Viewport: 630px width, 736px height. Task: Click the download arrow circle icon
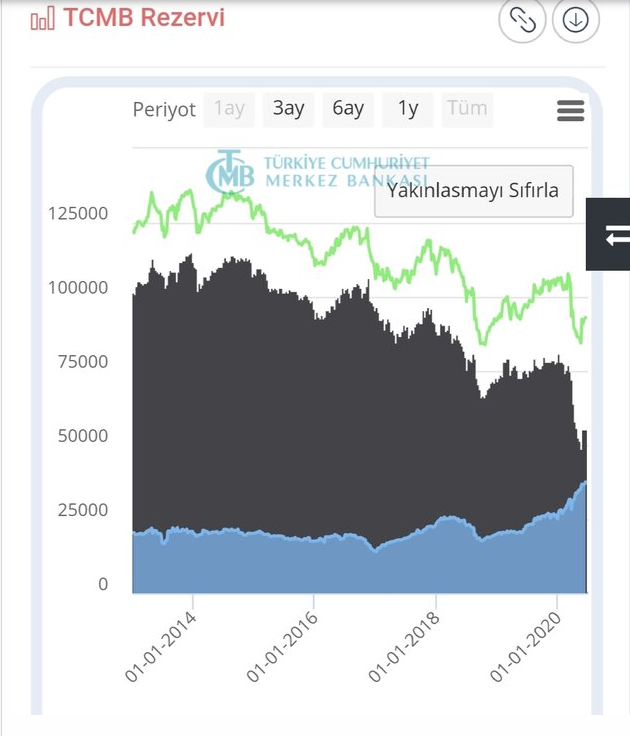coord(575,20)
